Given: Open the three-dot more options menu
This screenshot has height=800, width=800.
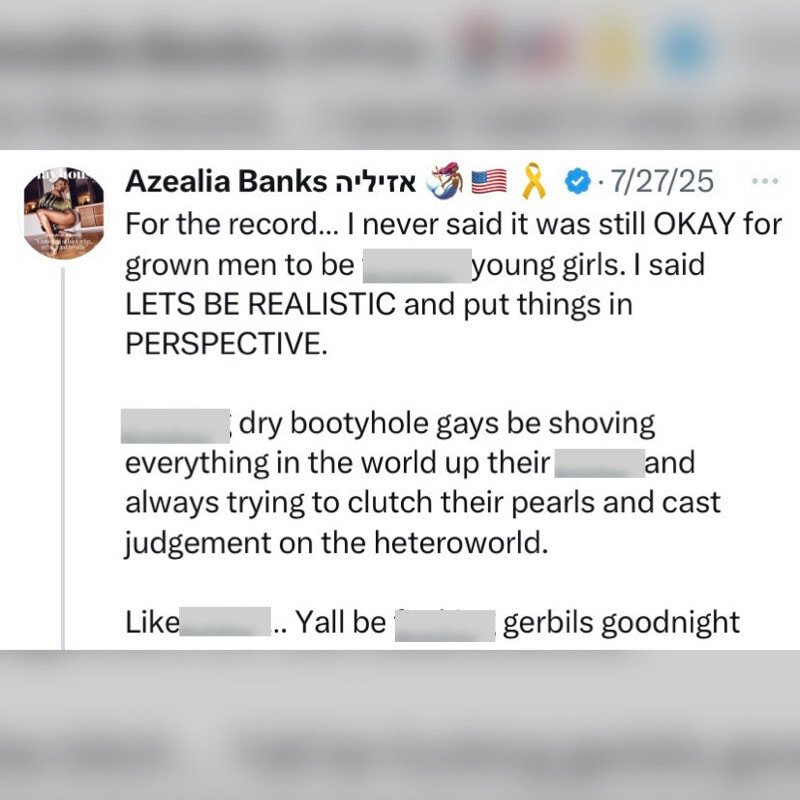Looking at the screenshot, I should tap(765, 181).
